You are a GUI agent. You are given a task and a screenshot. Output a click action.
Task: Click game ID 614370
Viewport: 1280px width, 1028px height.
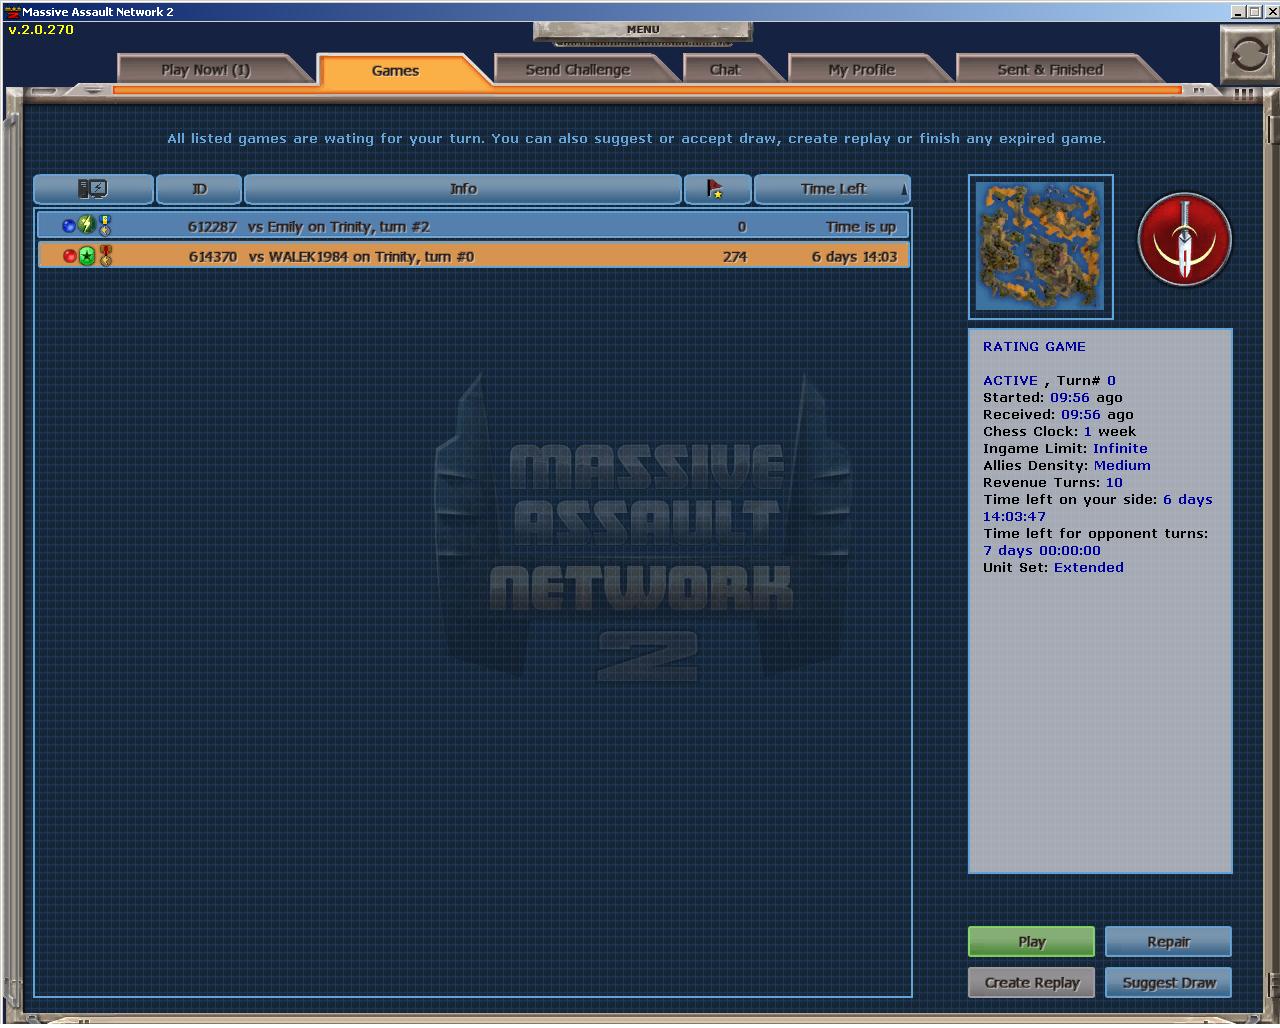click(213, 257)
